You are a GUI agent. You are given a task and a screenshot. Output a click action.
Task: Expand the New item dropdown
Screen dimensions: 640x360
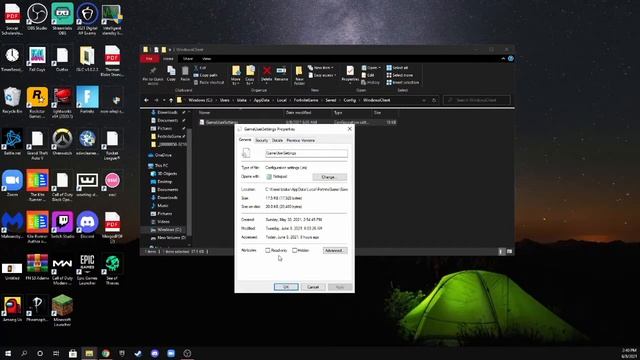[321, 68]
